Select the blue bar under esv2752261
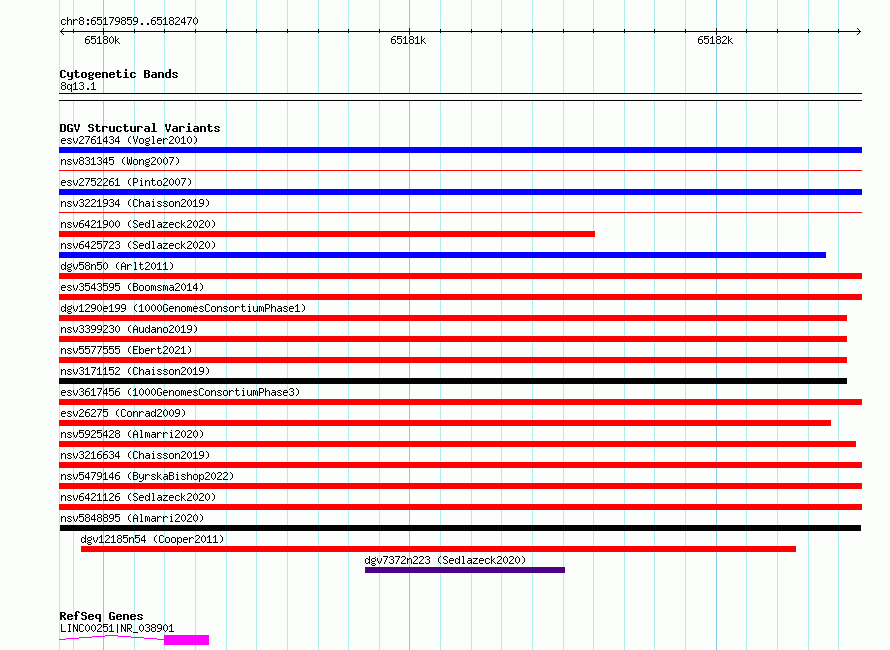The height and width of the screenshot is (650, 890). (x=460, y=192)
